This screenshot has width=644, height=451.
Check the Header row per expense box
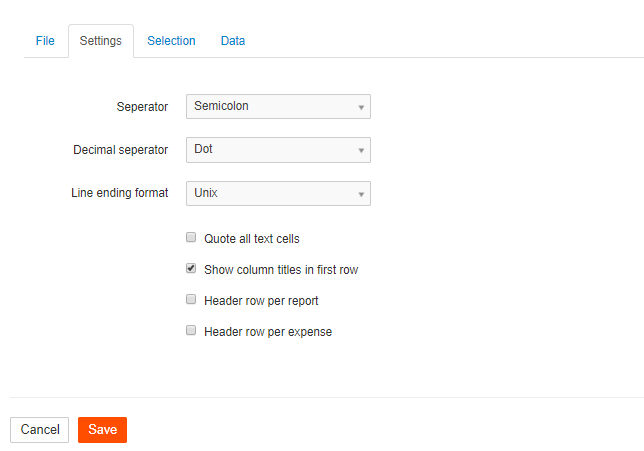(x=191, y=331)
